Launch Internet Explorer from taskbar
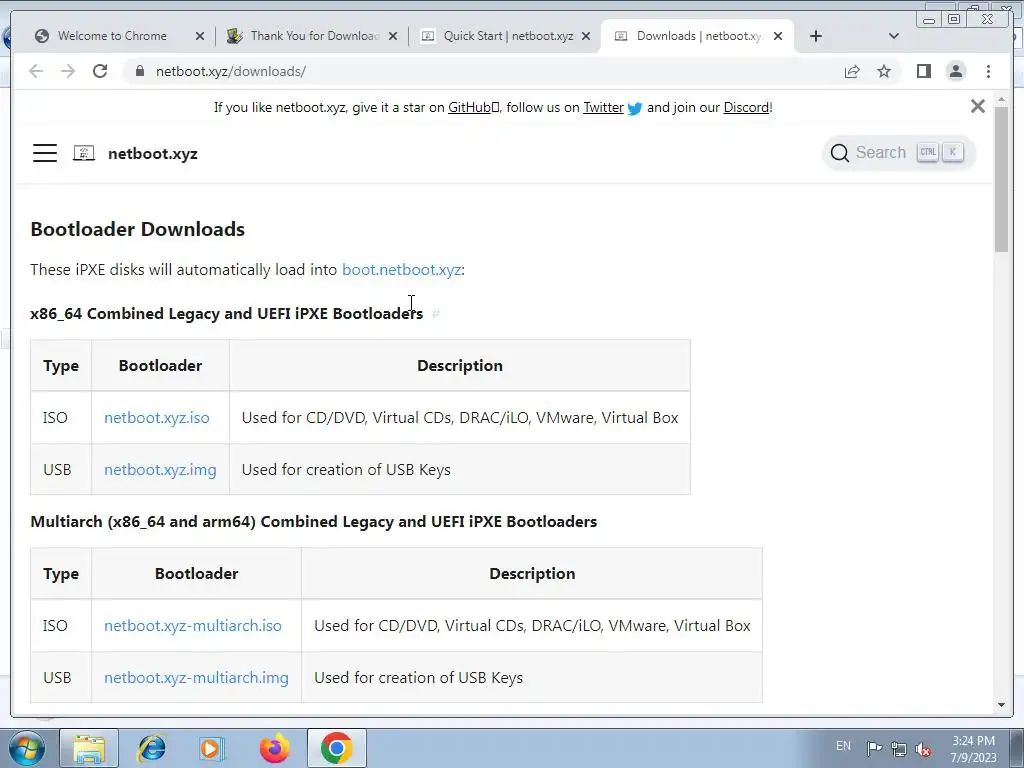1024x768 pixels. click(x=152, y=748)
